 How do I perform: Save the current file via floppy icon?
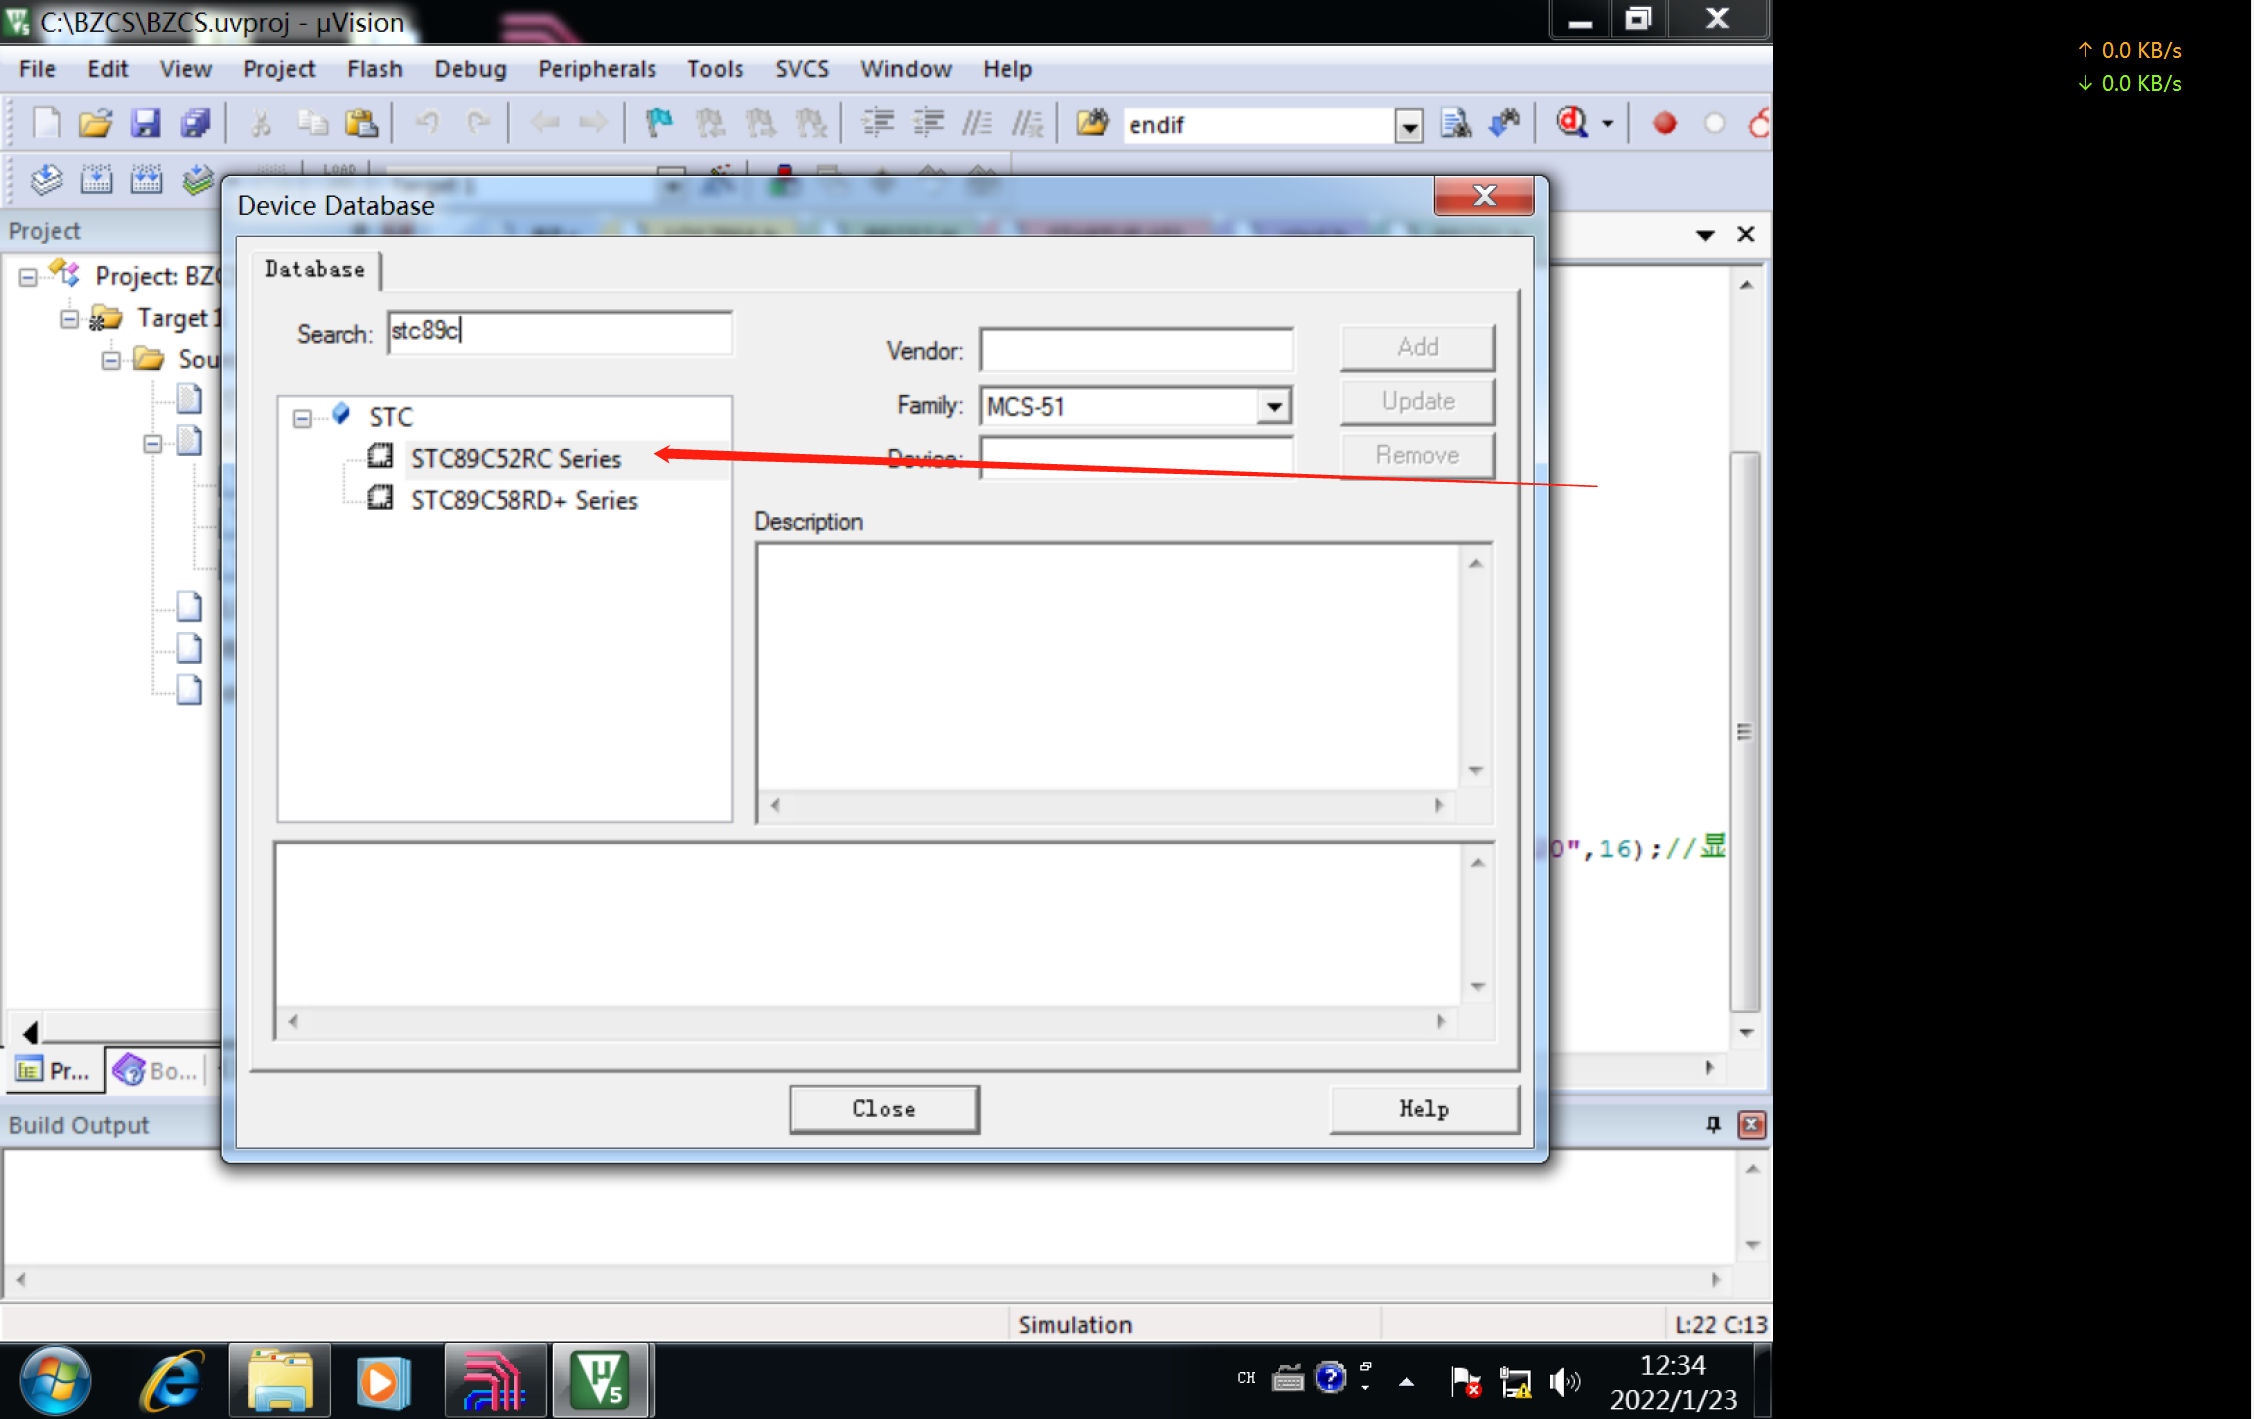tap(145, 123)
